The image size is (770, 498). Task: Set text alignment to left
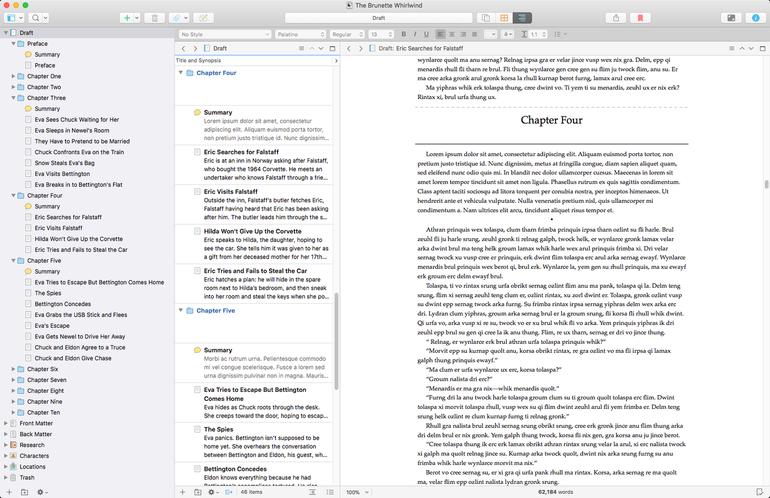[x=440, y=34]
